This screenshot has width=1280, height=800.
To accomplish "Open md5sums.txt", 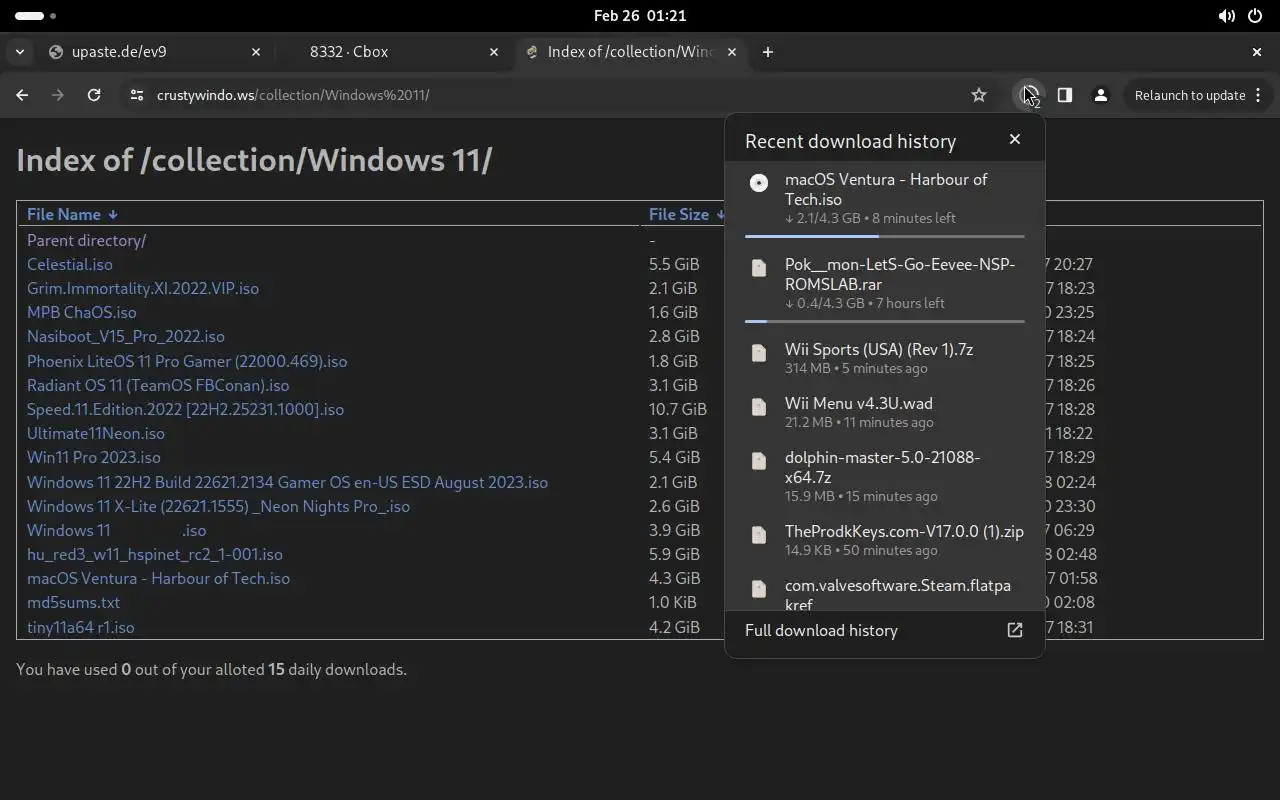I will click(73, 602).
